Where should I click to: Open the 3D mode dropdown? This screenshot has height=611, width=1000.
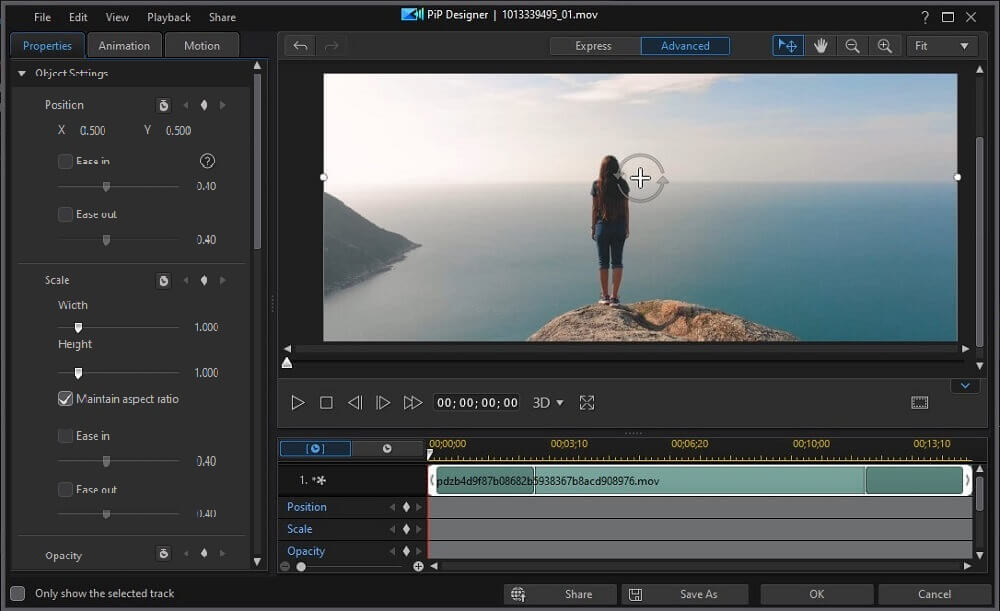coord(548,403)
